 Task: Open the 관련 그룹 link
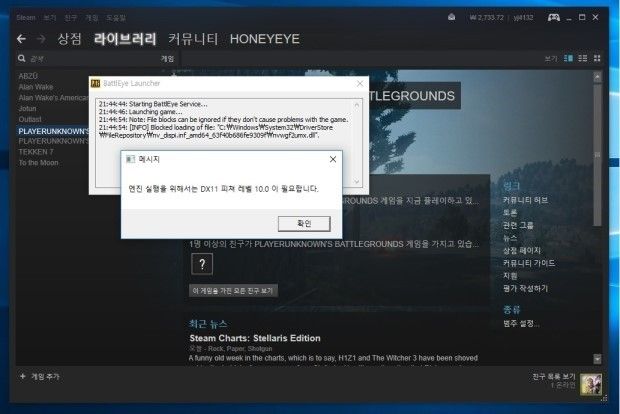tap(518, 225)
